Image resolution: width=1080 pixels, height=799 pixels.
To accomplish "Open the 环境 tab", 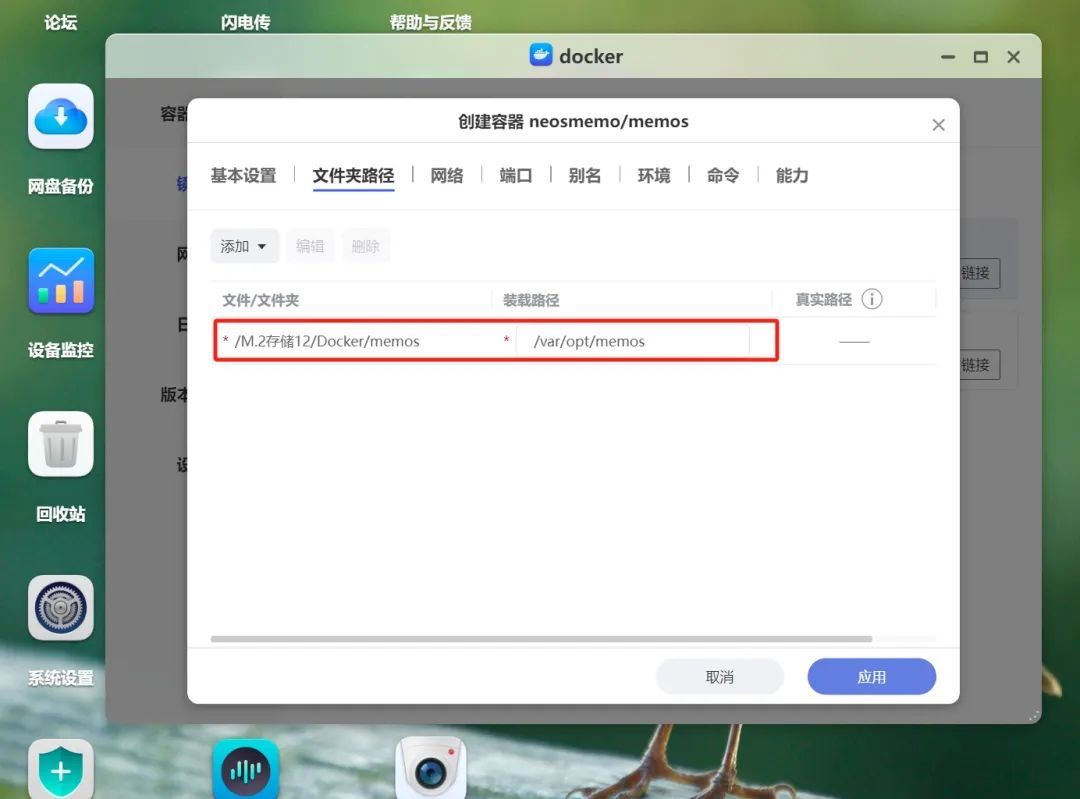I will (x=654, y=176).
